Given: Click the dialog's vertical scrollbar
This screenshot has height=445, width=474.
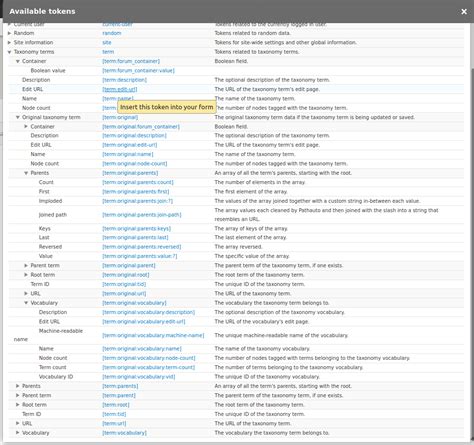Looking at the screenshot, I should 471,253.
